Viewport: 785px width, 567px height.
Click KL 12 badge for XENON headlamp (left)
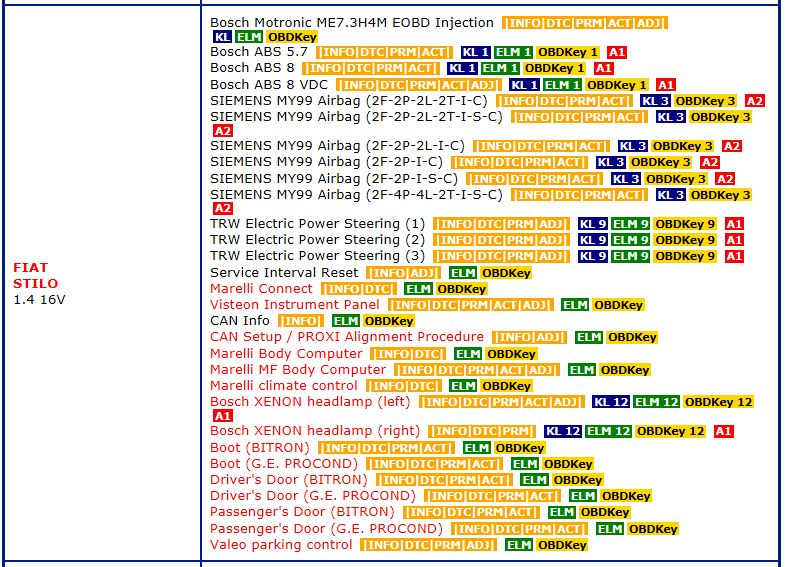point(610,402)
